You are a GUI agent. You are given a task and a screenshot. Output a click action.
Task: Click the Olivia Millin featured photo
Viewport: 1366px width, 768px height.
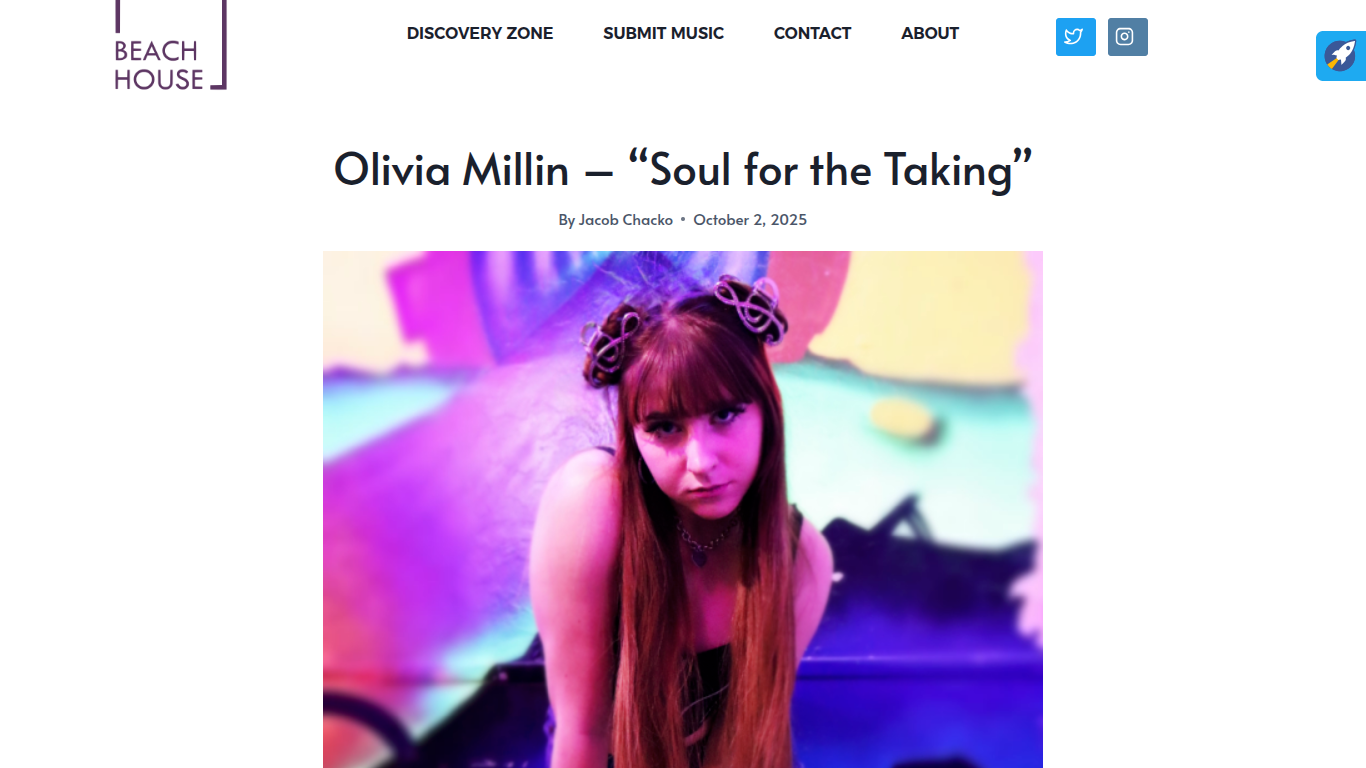pyautogui.click(x=683, y=509)
